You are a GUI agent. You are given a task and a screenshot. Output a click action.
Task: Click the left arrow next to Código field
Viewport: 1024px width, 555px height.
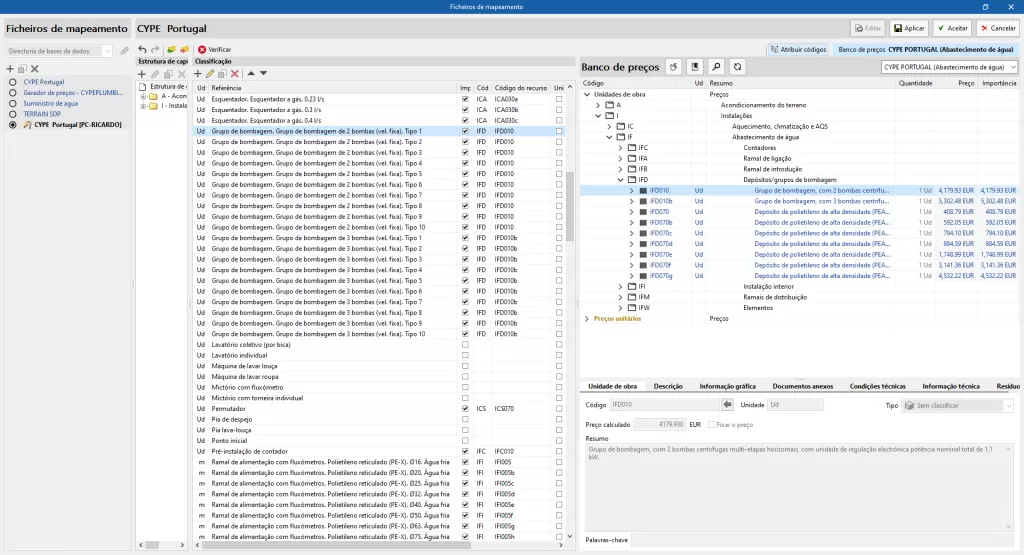tap(727, 405)
